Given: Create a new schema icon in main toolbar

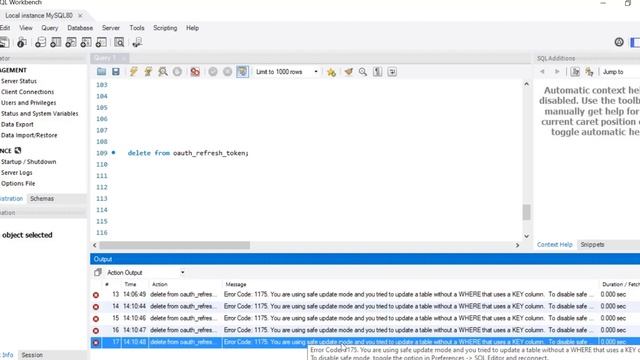Looking at the screenshot, I should (x=40, y=42).
